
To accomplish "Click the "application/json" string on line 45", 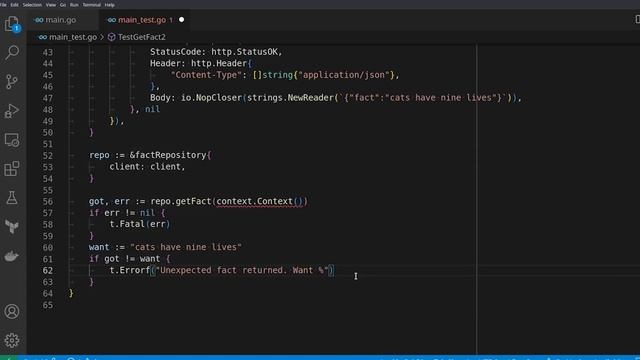I will (344, 75).
